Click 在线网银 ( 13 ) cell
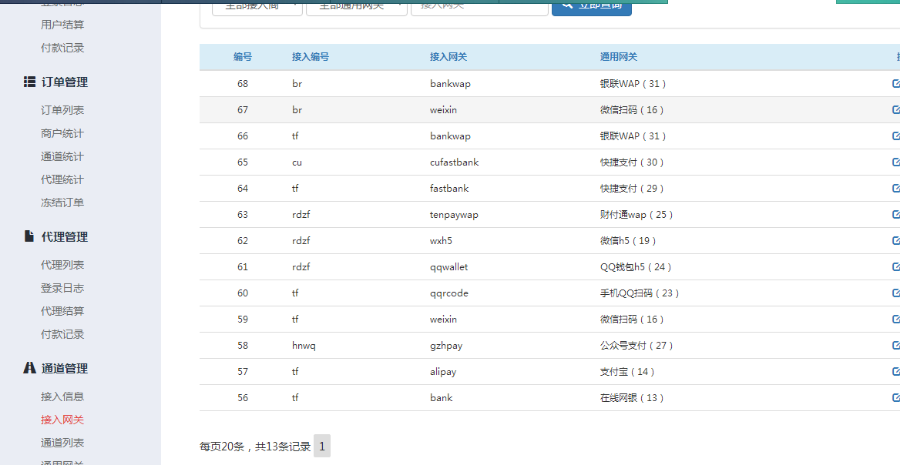 point(632,398)
